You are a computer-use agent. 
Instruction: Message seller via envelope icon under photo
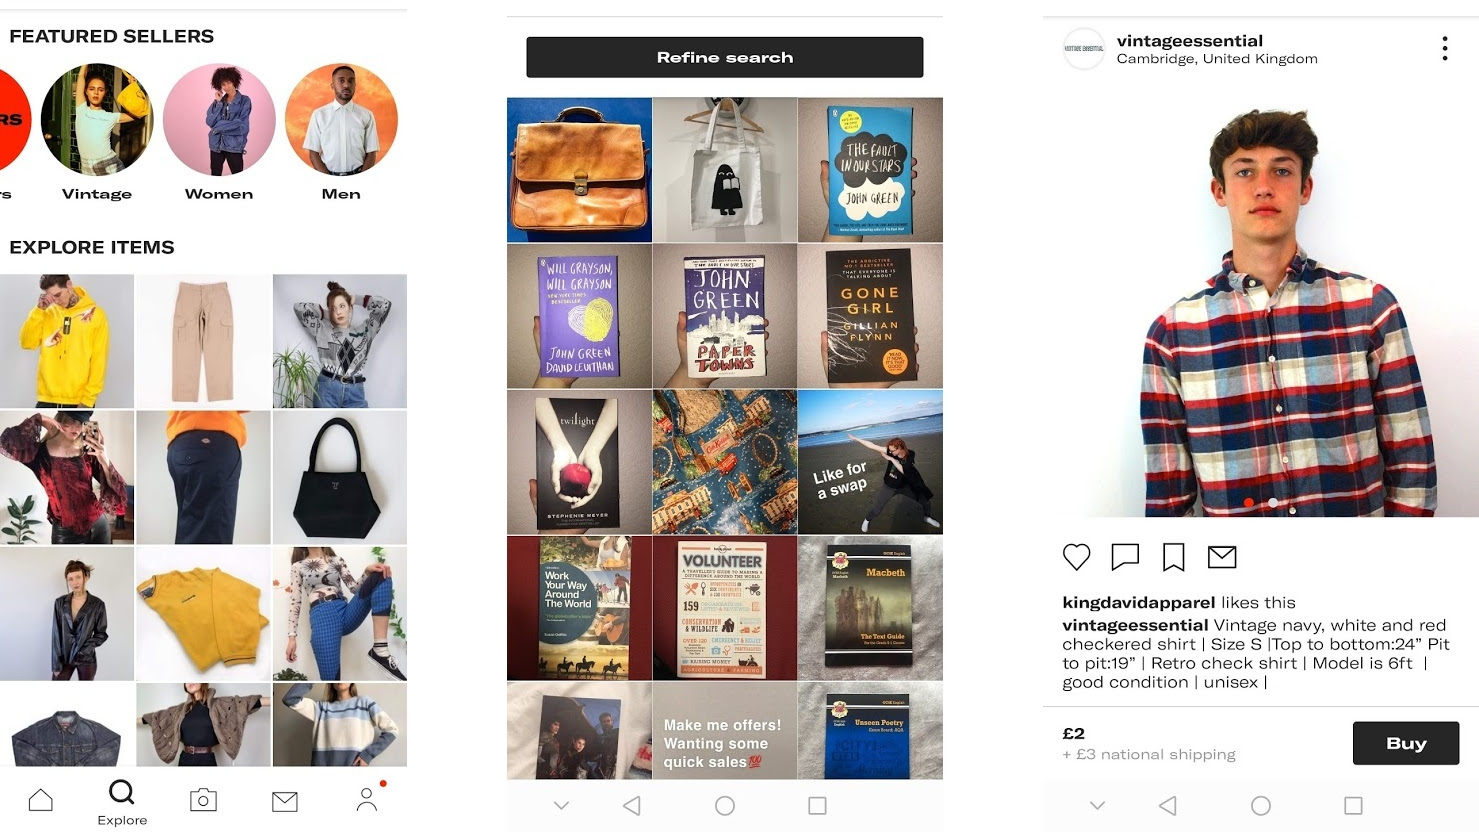pos(1222,557)
